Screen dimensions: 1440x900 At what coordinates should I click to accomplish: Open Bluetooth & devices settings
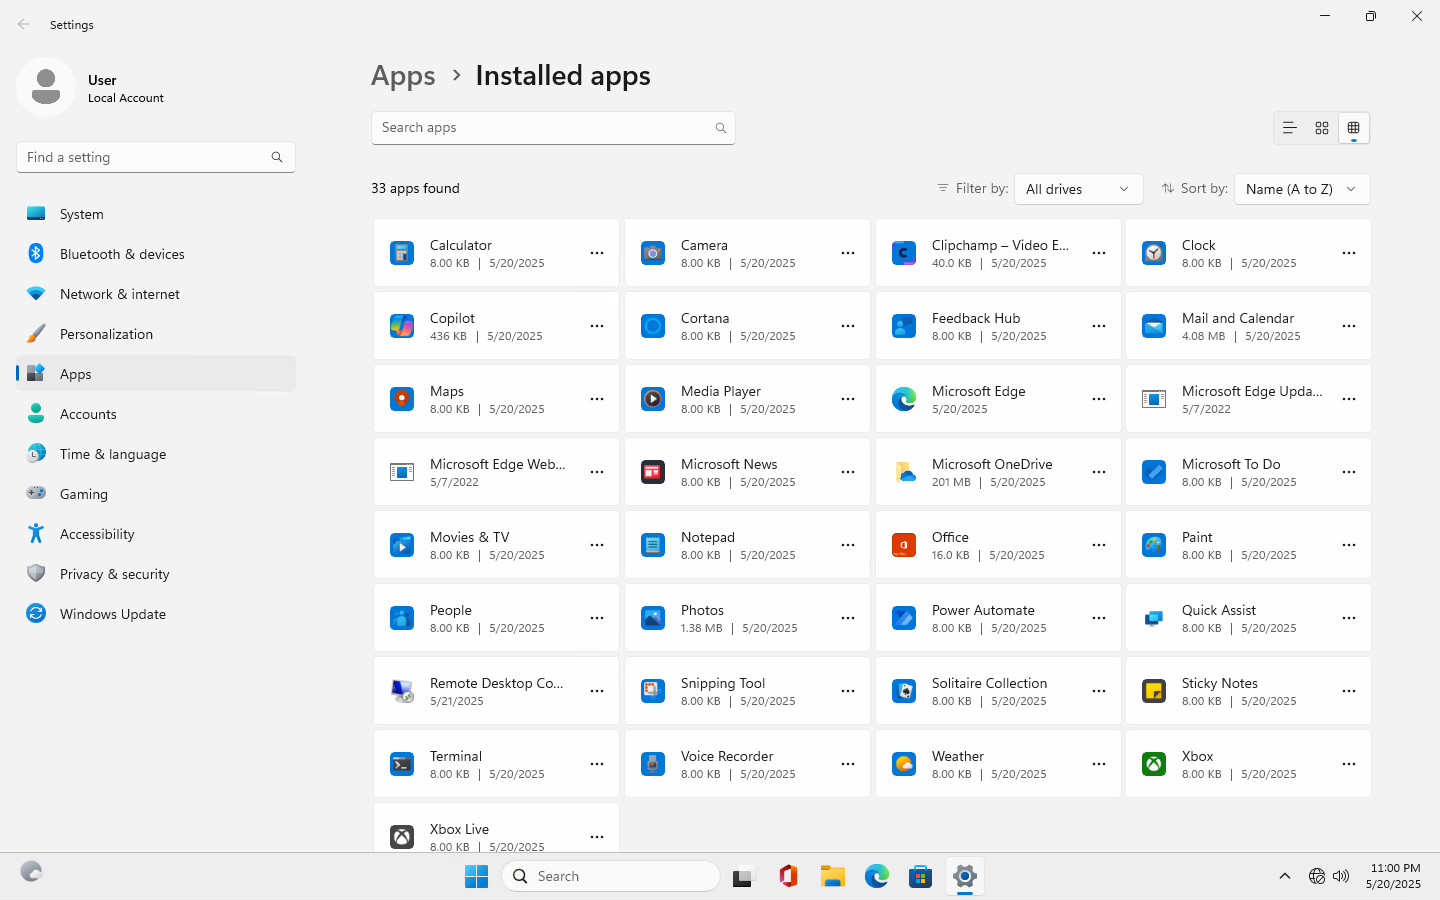coord(156,254)
